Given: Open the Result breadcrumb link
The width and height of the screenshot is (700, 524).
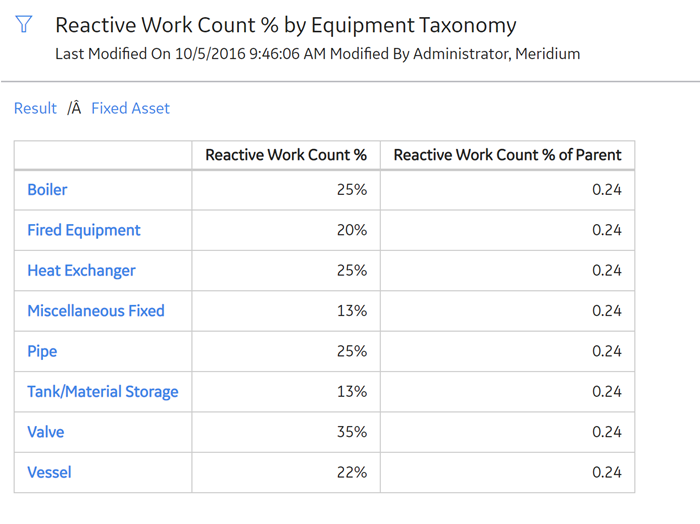Looking at the screenshot, I should [x=35, y=108].
